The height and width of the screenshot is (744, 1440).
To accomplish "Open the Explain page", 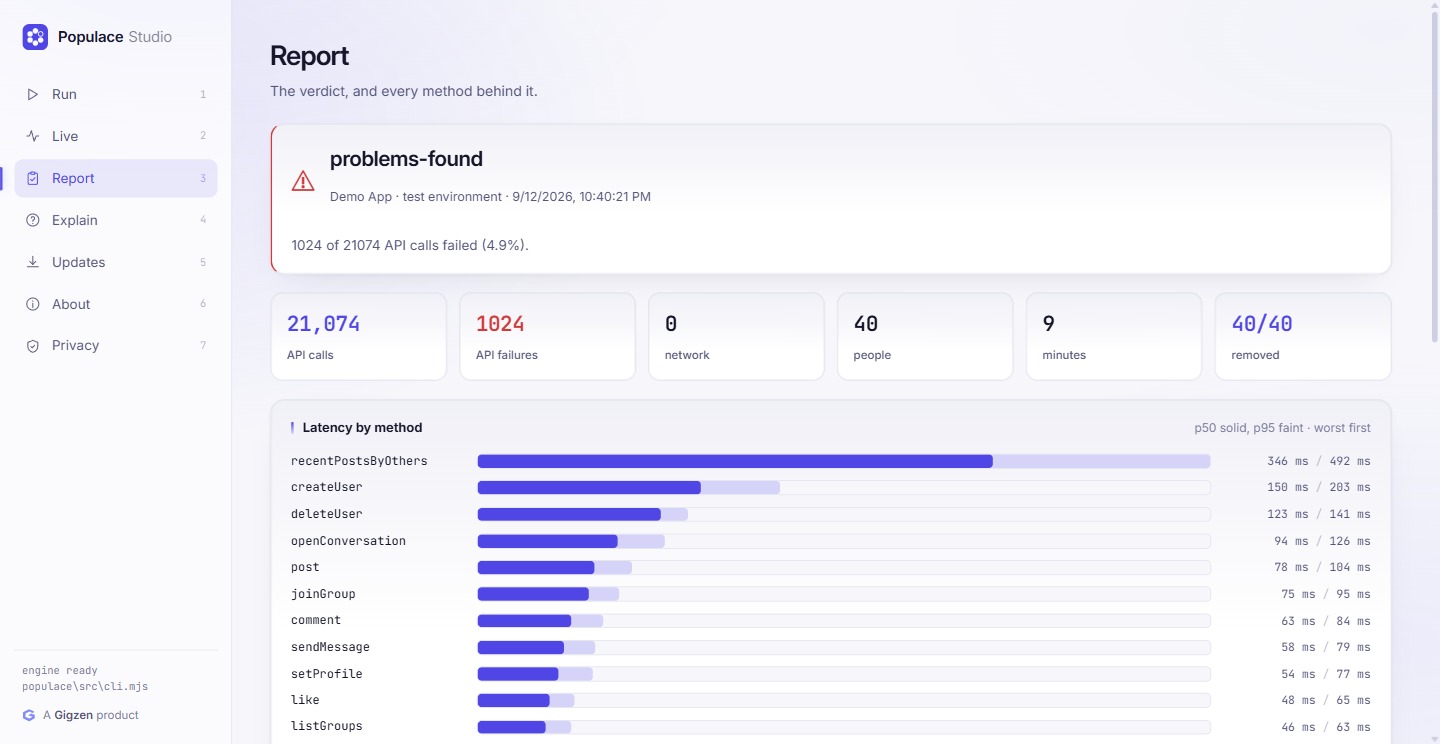I will pyautogui.click(x=116, y=220).
